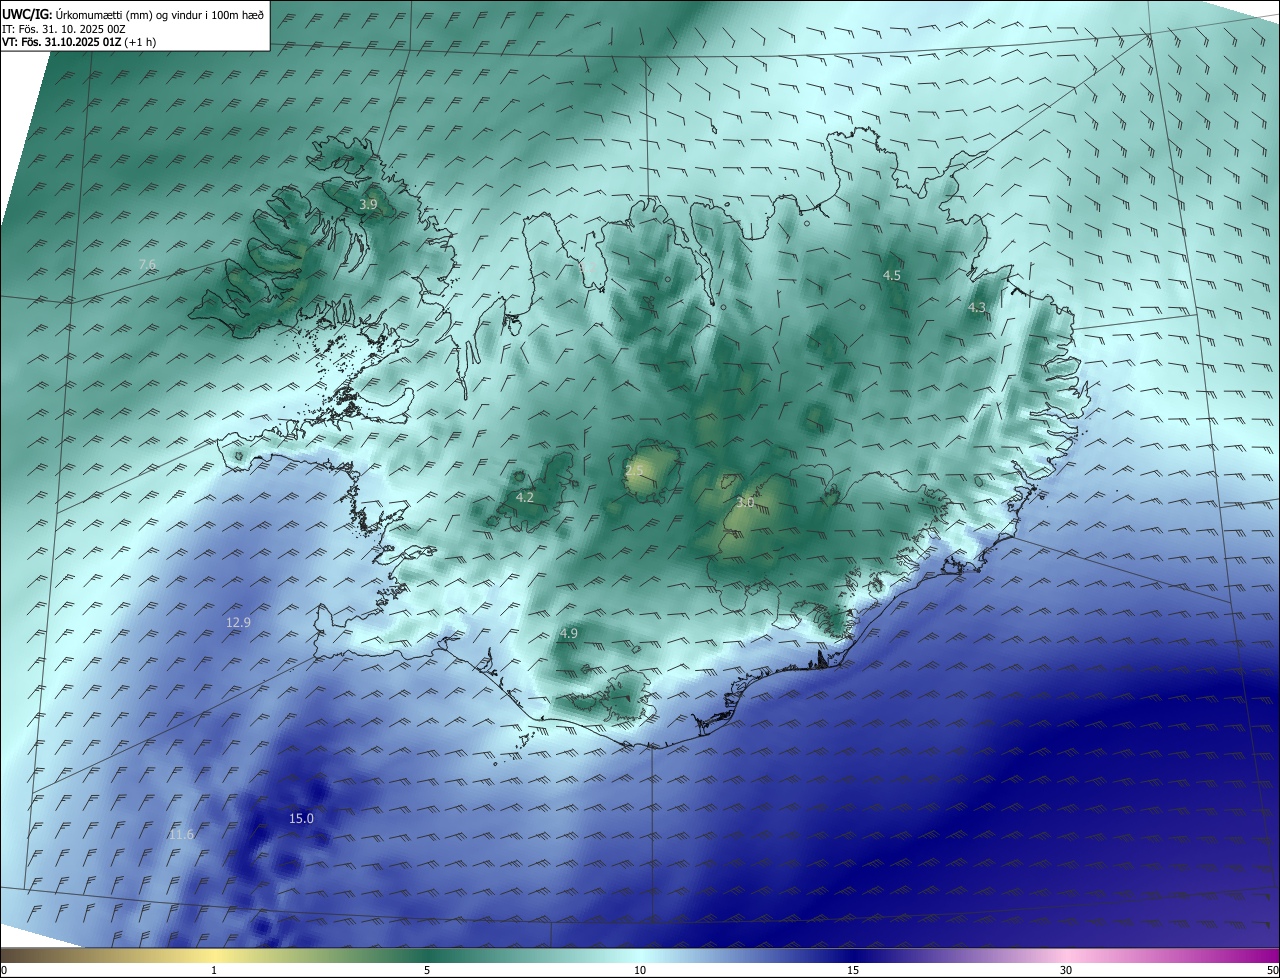
Task: Click the 4.2 value label on the map
Action: [525, 497]
